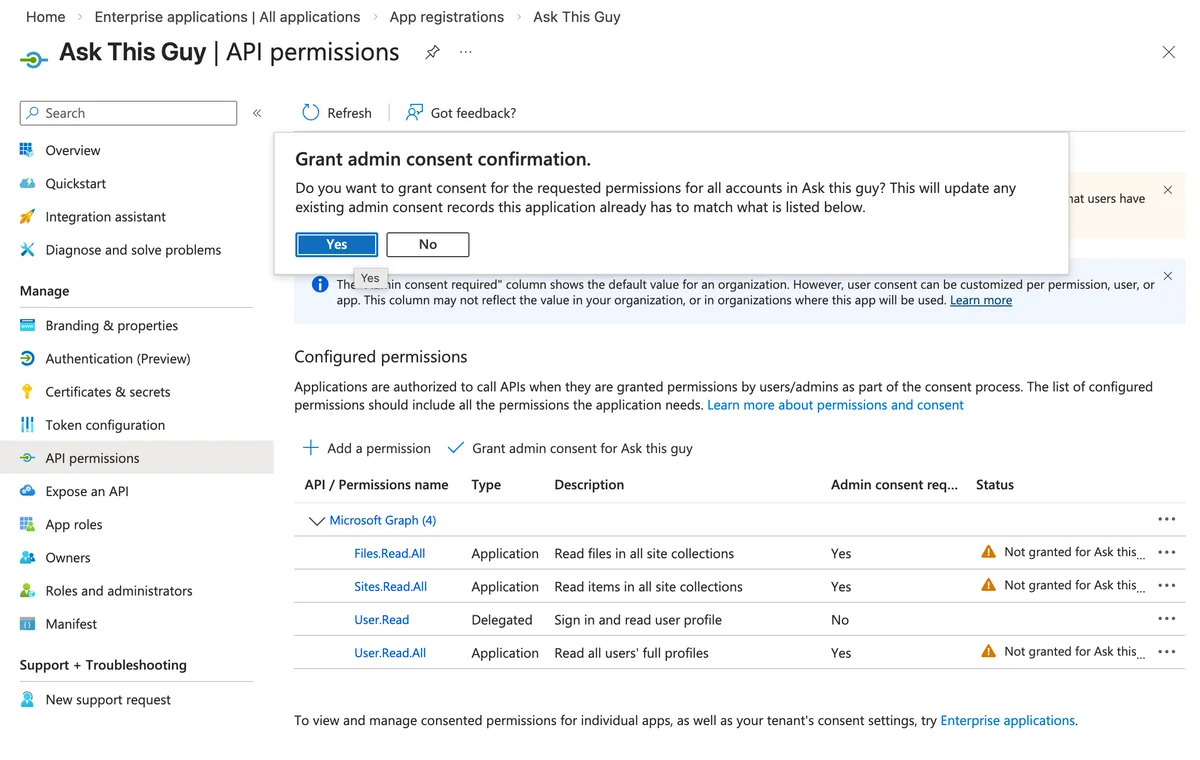Open Certificates & secrets key icon
Image resolution: width=1200 pixels, height=760 pixels.
click(x=27, y=392)
